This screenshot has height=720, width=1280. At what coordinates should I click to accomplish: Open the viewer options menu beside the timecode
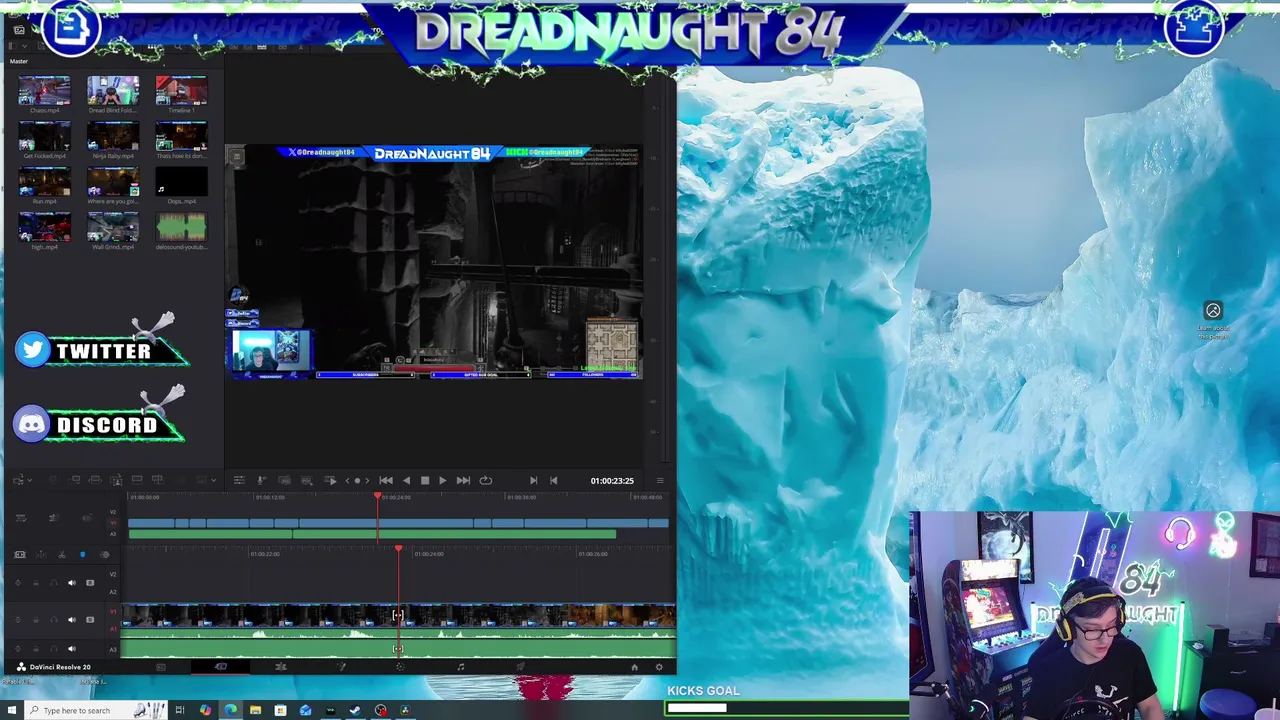click(660, 480)
